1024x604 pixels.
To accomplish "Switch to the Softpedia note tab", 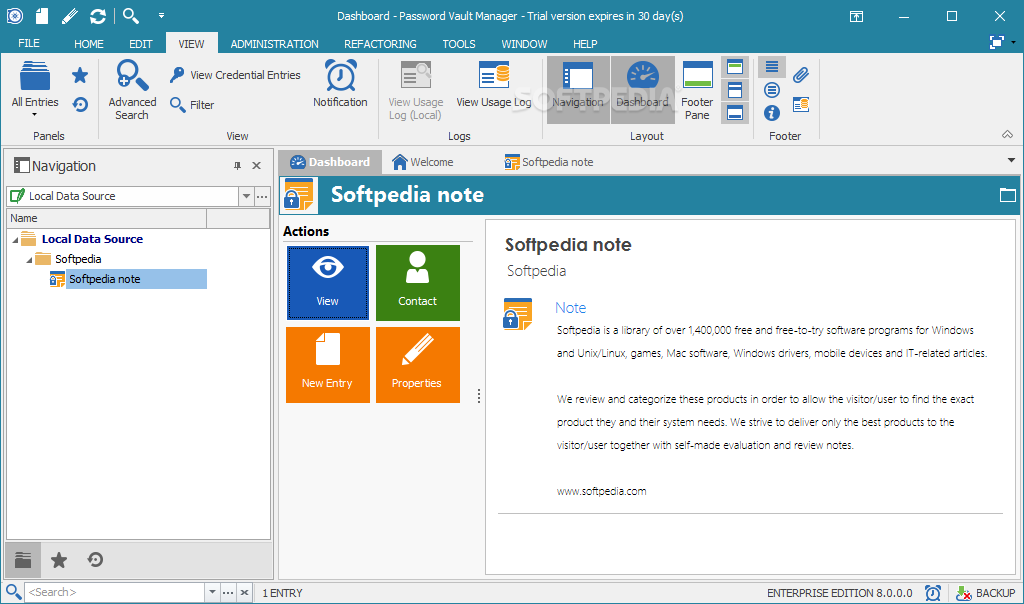I will [549, 162].
